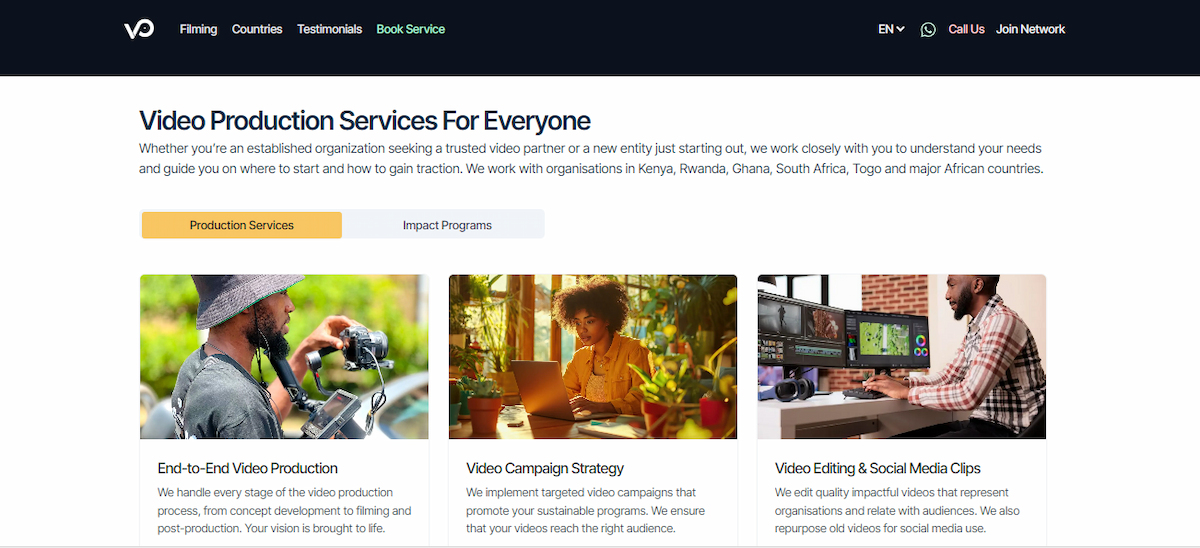Screen dimensions: 1200x548
Task: Open the video editor at monitors image
Action: pos(902,357)
